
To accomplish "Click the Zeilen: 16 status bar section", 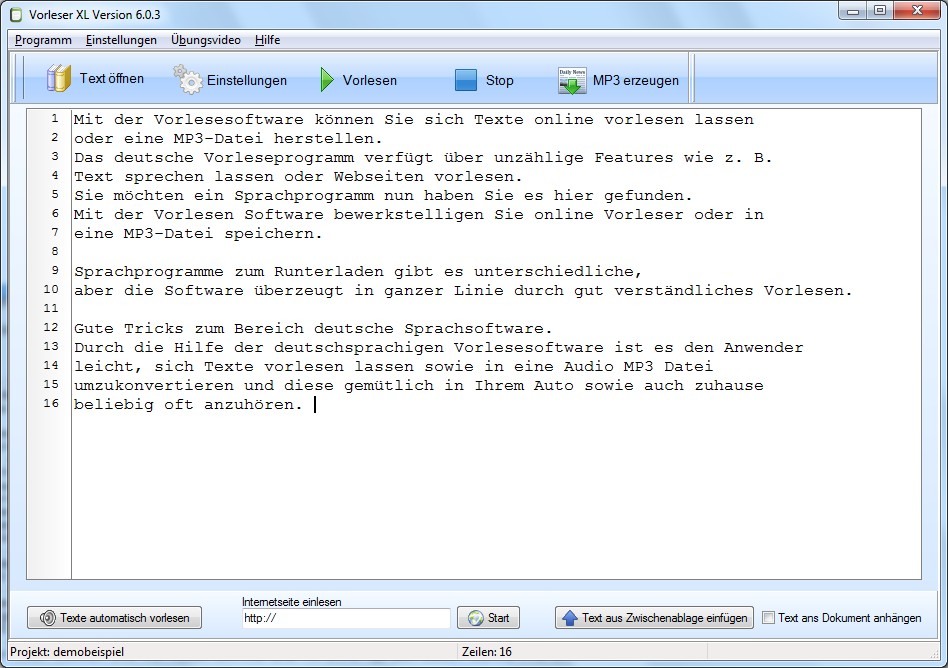I will 487,652.
